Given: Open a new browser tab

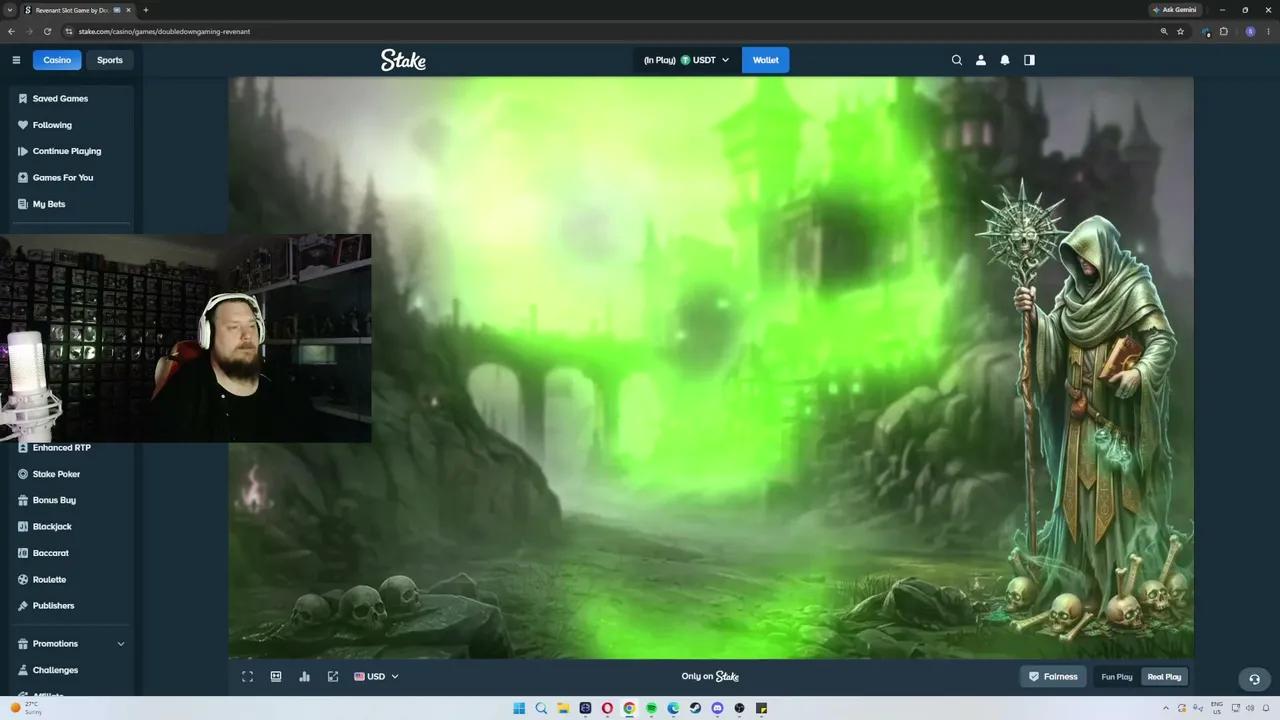Looking at the screenshot, I should pyautogui.click(x=146, y=10).
